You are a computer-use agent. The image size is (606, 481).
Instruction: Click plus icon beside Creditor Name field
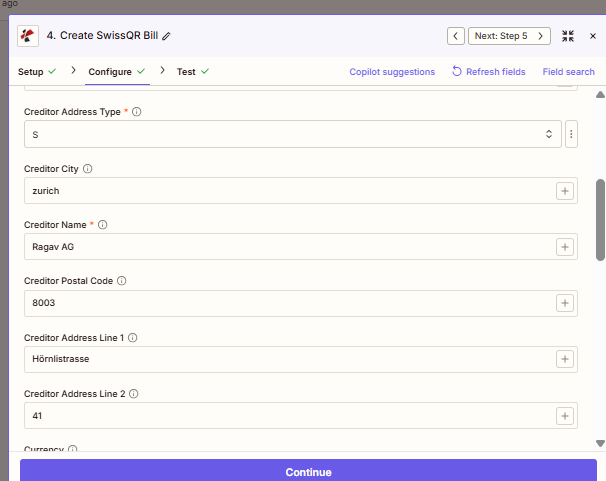pos(564,246)
